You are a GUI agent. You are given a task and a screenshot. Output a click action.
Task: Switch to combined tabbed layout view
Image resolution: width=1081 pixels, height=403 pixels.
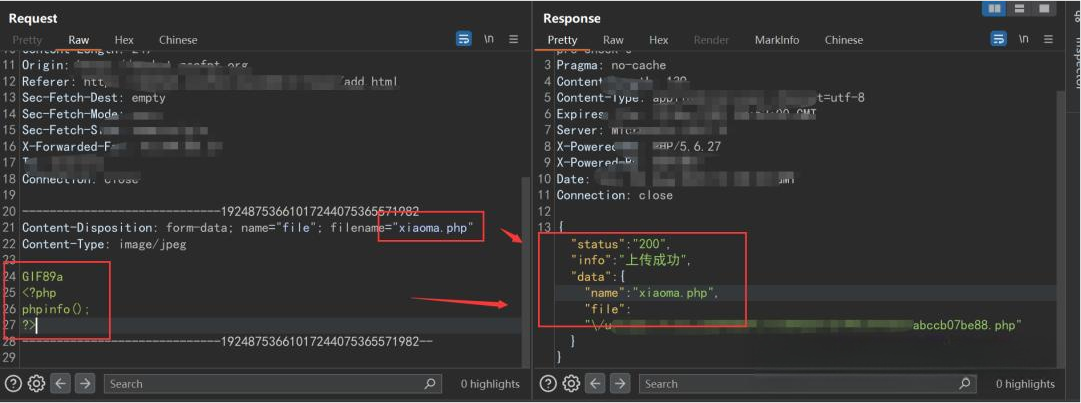coord(1044,9)
